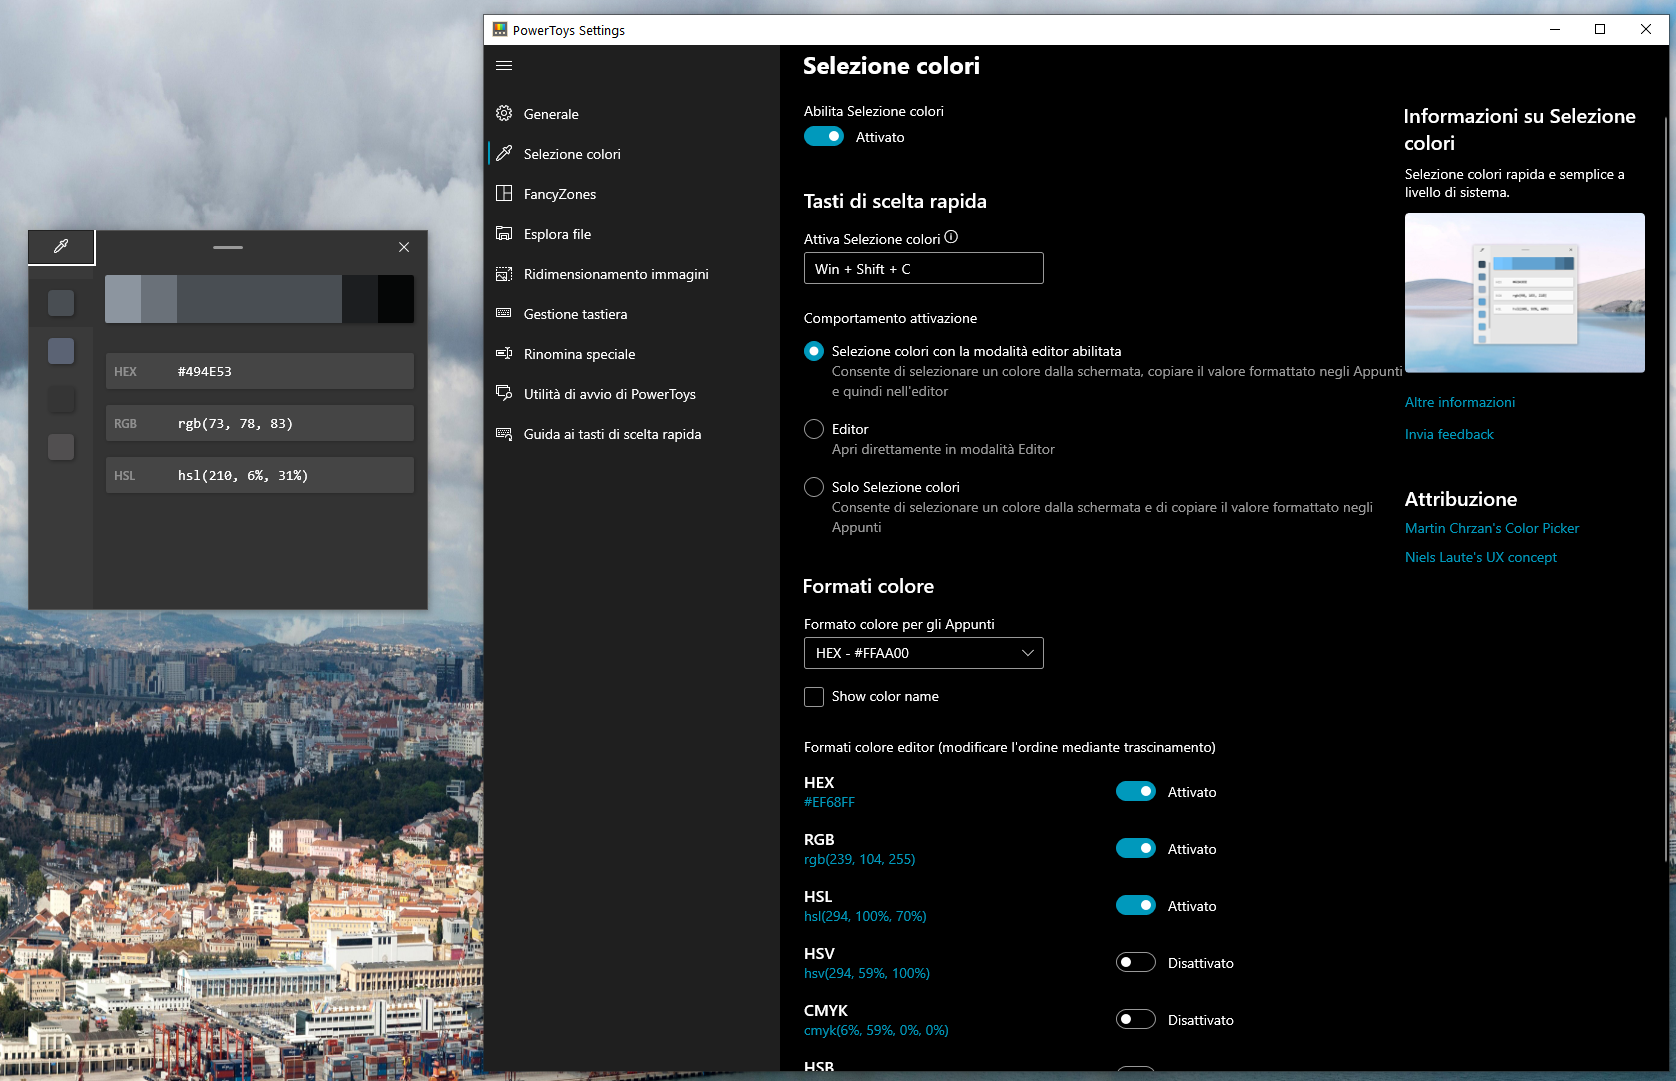Click the #EF68FF sample text under HEX
This screenshot has width=1676, height=1081.
click(x=829, y=802)
